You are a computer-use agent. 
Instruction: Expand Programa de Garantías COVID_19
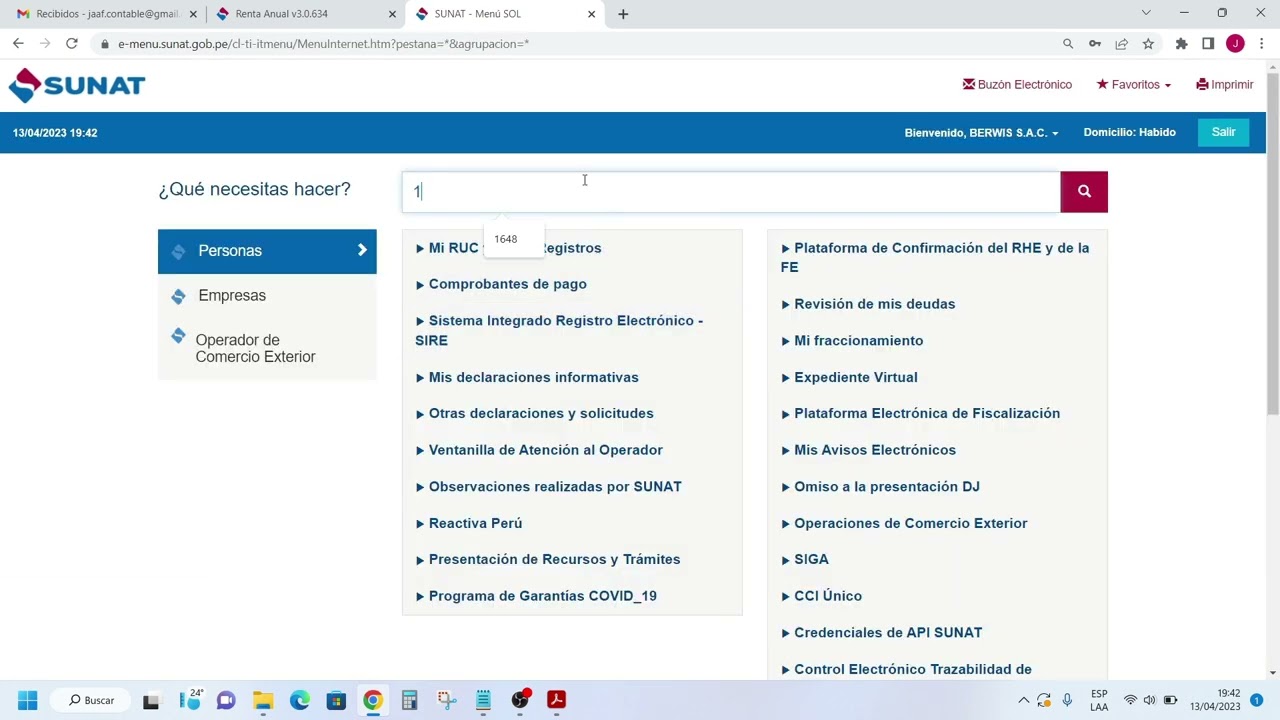[536, 596]
